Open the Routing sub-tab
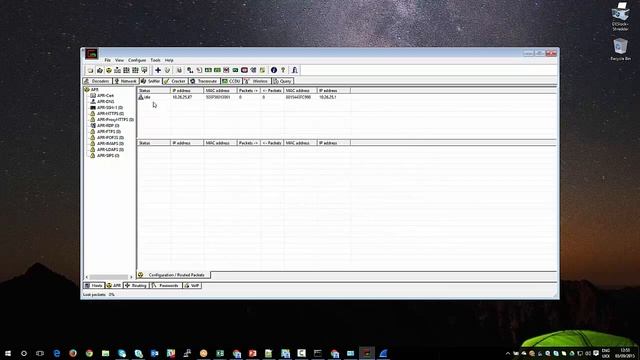 (136, 286)
